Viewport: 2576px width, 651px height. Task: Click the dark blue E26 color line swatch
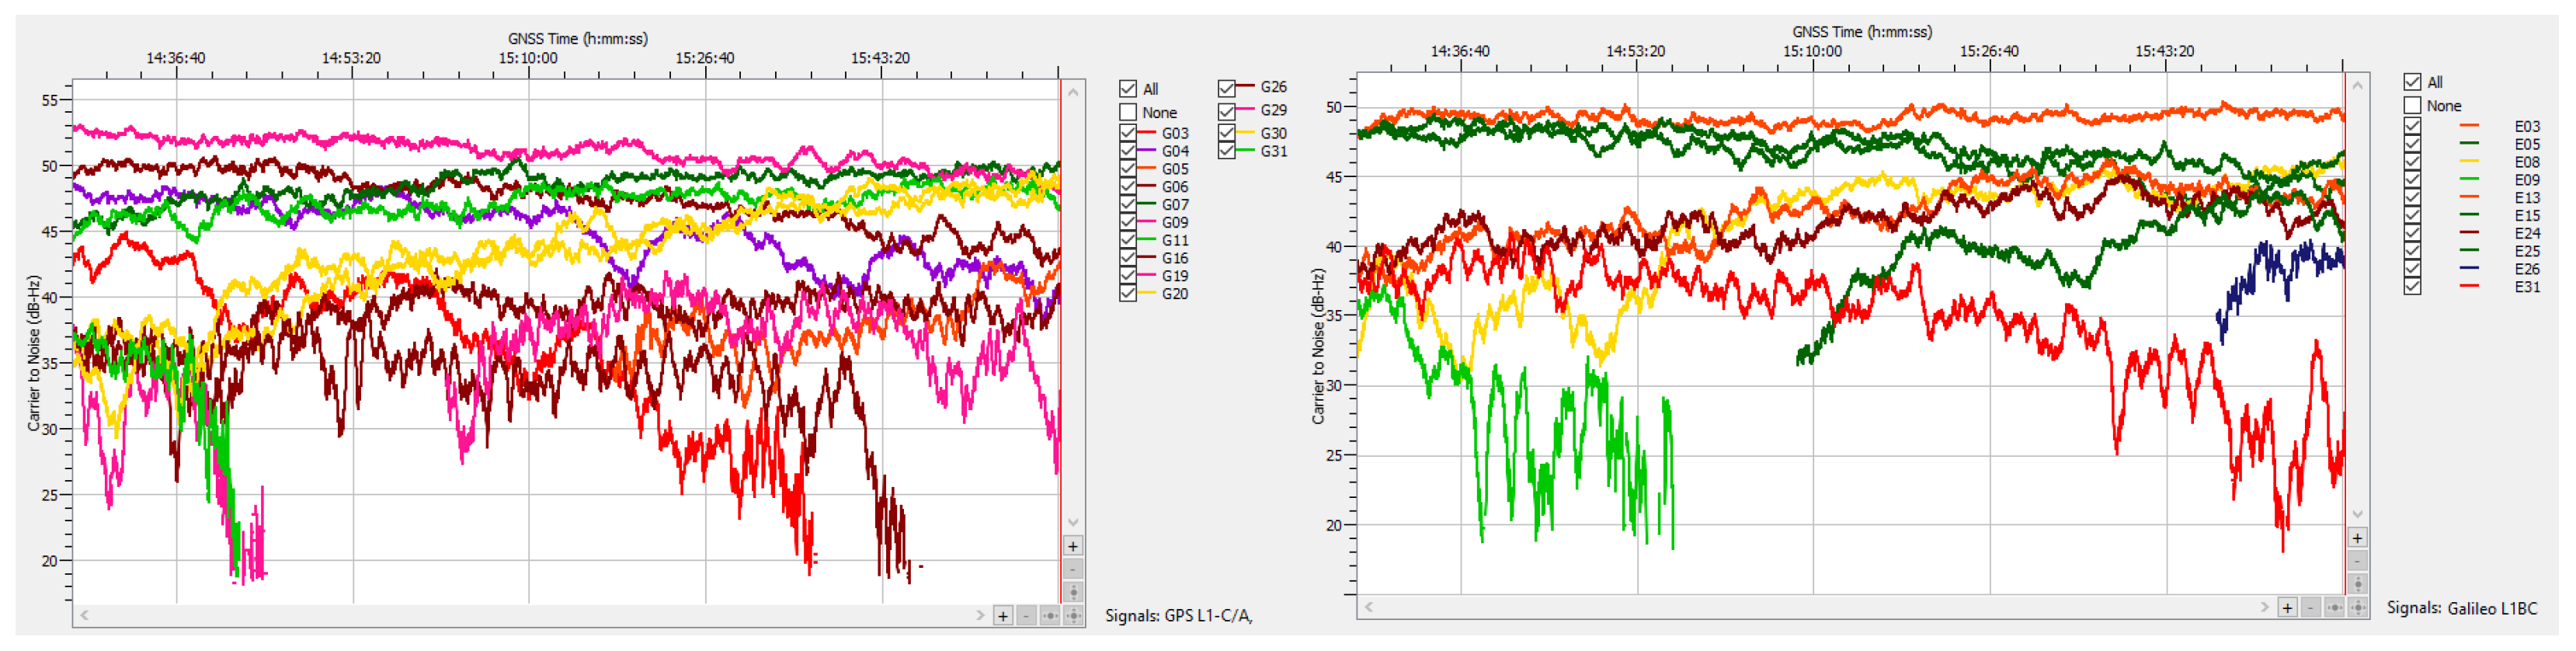click(2469, 268)
